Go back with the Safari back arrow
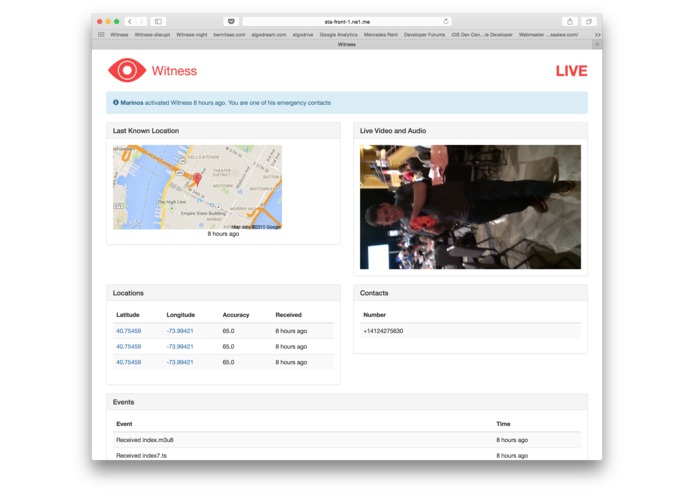 click(x=130, y=21)
